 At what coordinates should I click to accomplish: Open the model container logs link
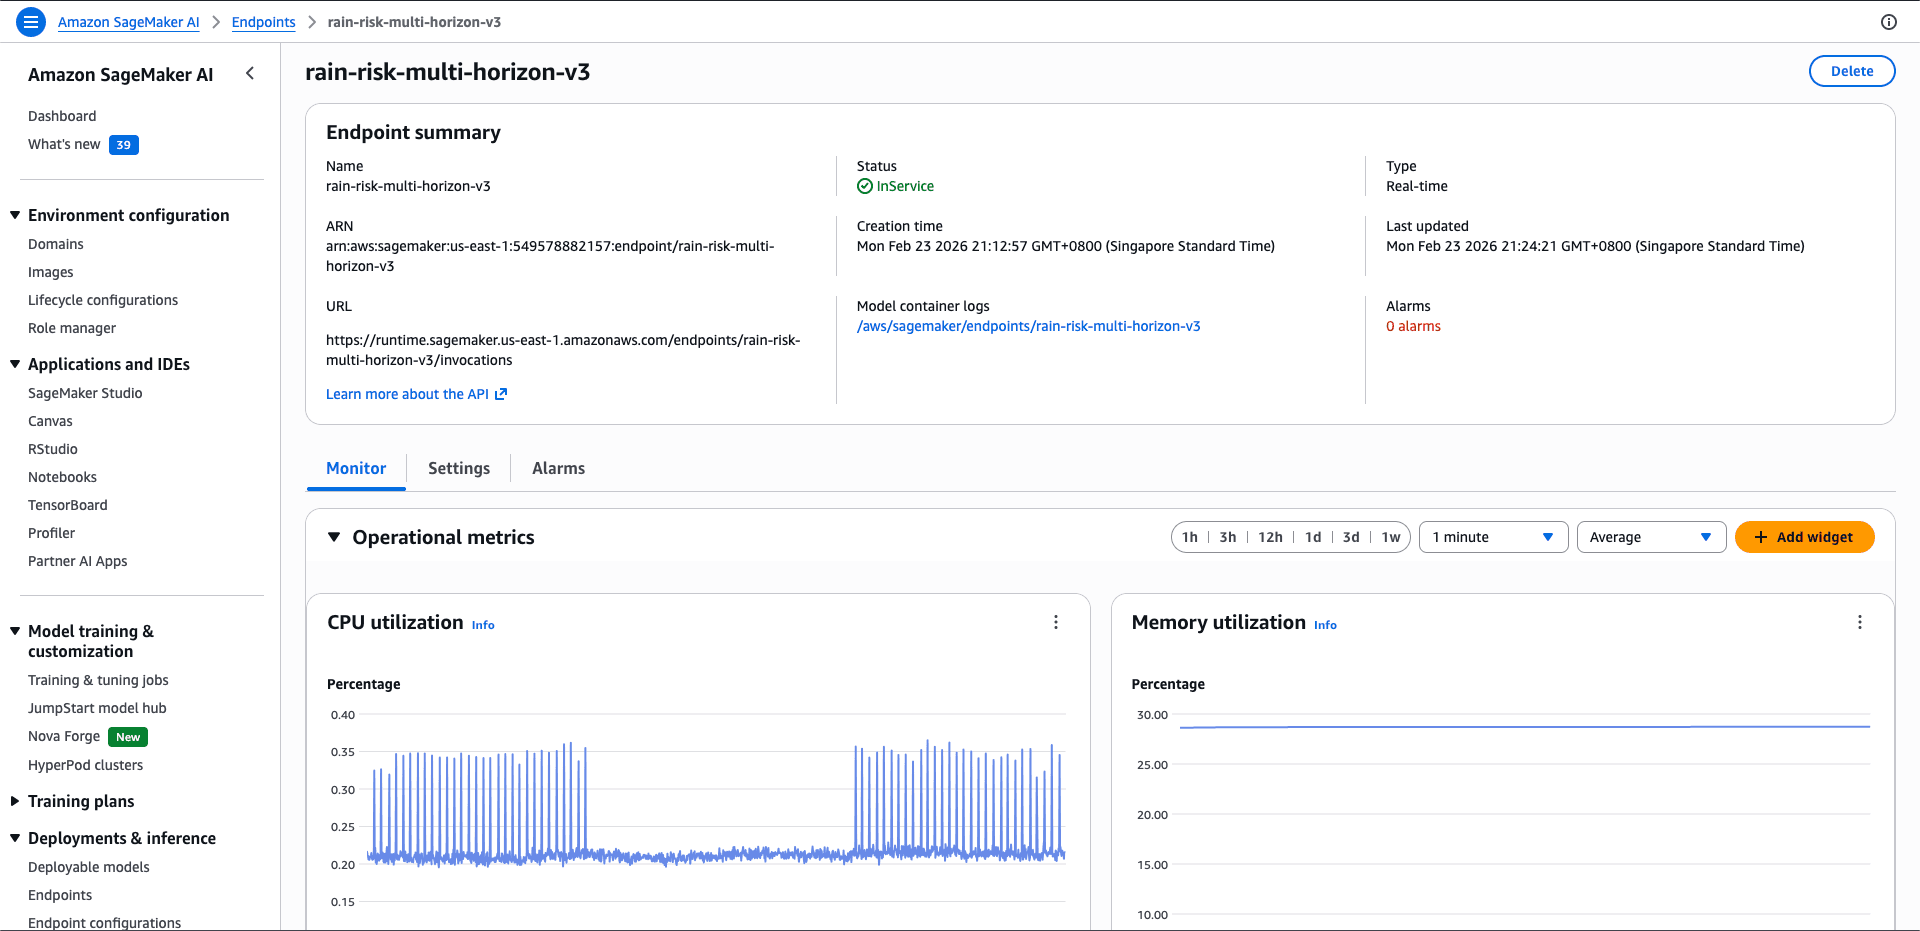1029,325
